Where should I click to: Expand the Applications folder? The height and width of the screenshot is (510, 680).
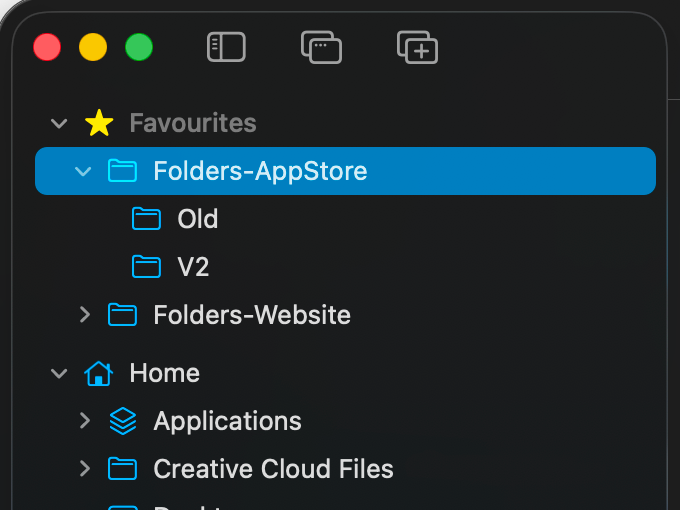(x=84, y=421)
